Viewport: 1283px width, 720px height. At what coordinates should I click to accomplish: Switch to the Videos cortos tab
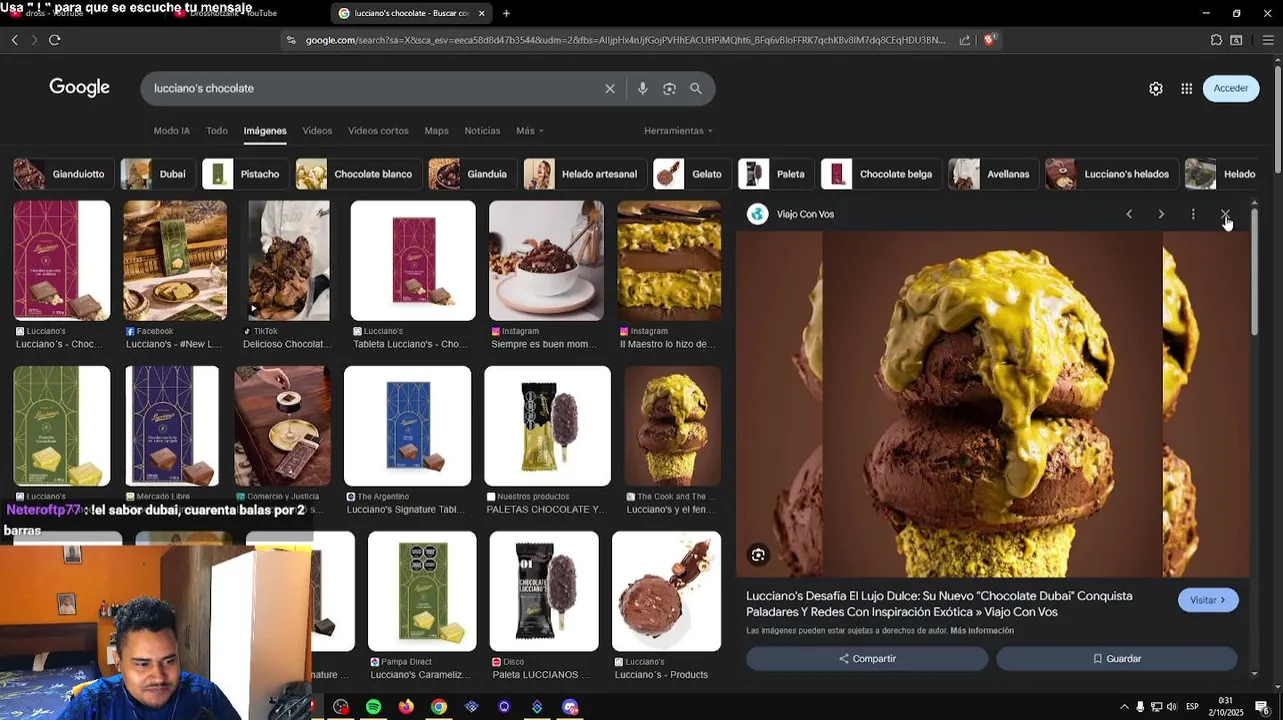(378, 131)
